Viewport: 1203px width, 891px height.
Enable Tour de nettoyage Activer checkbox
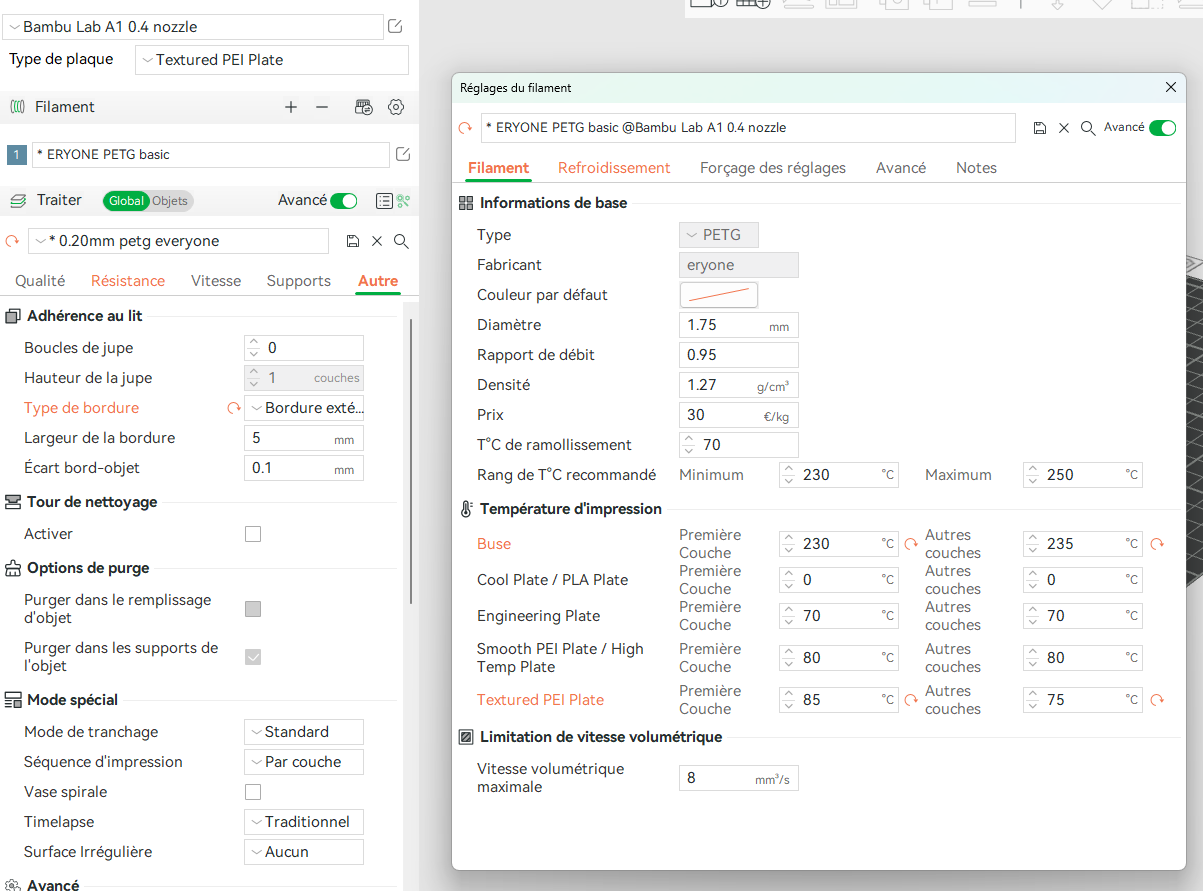pos(253,534)
